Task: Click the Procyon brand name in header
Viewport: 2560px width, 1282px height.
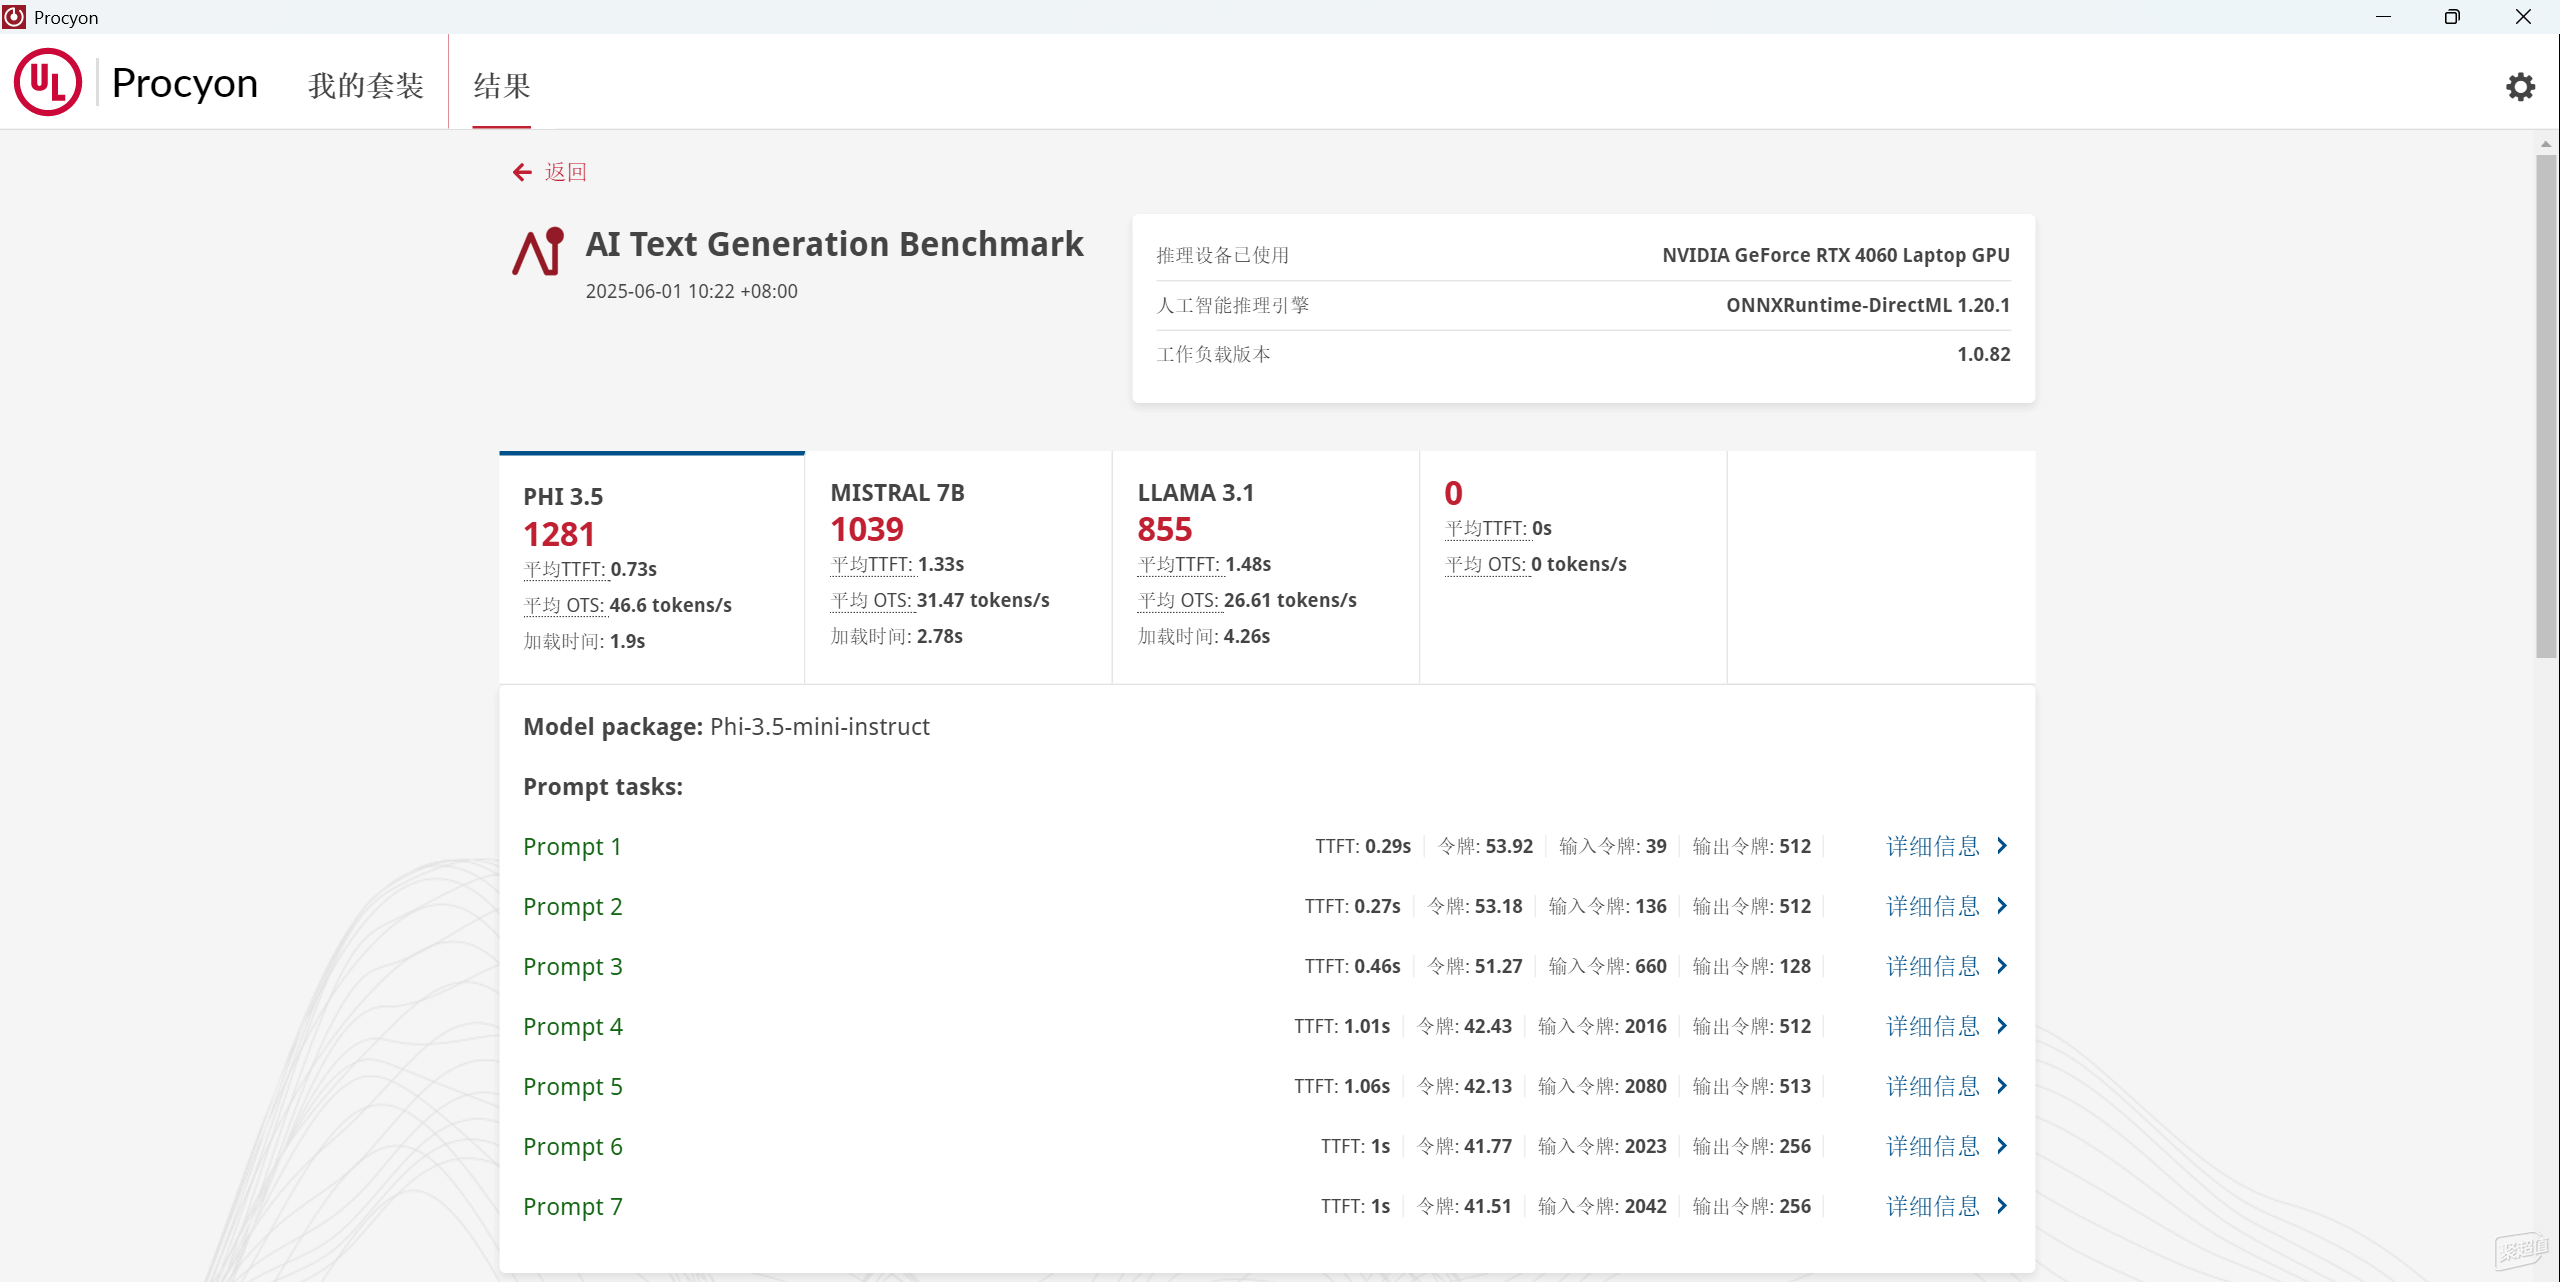Action: [185, 83]
